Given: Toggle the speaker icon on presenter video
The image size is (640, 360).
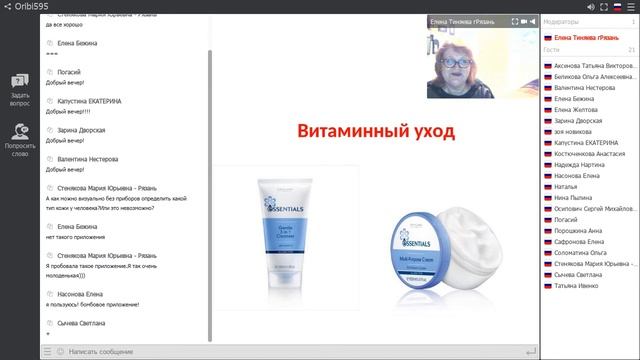Looking at the screenshot, I should tap(533, 22).
